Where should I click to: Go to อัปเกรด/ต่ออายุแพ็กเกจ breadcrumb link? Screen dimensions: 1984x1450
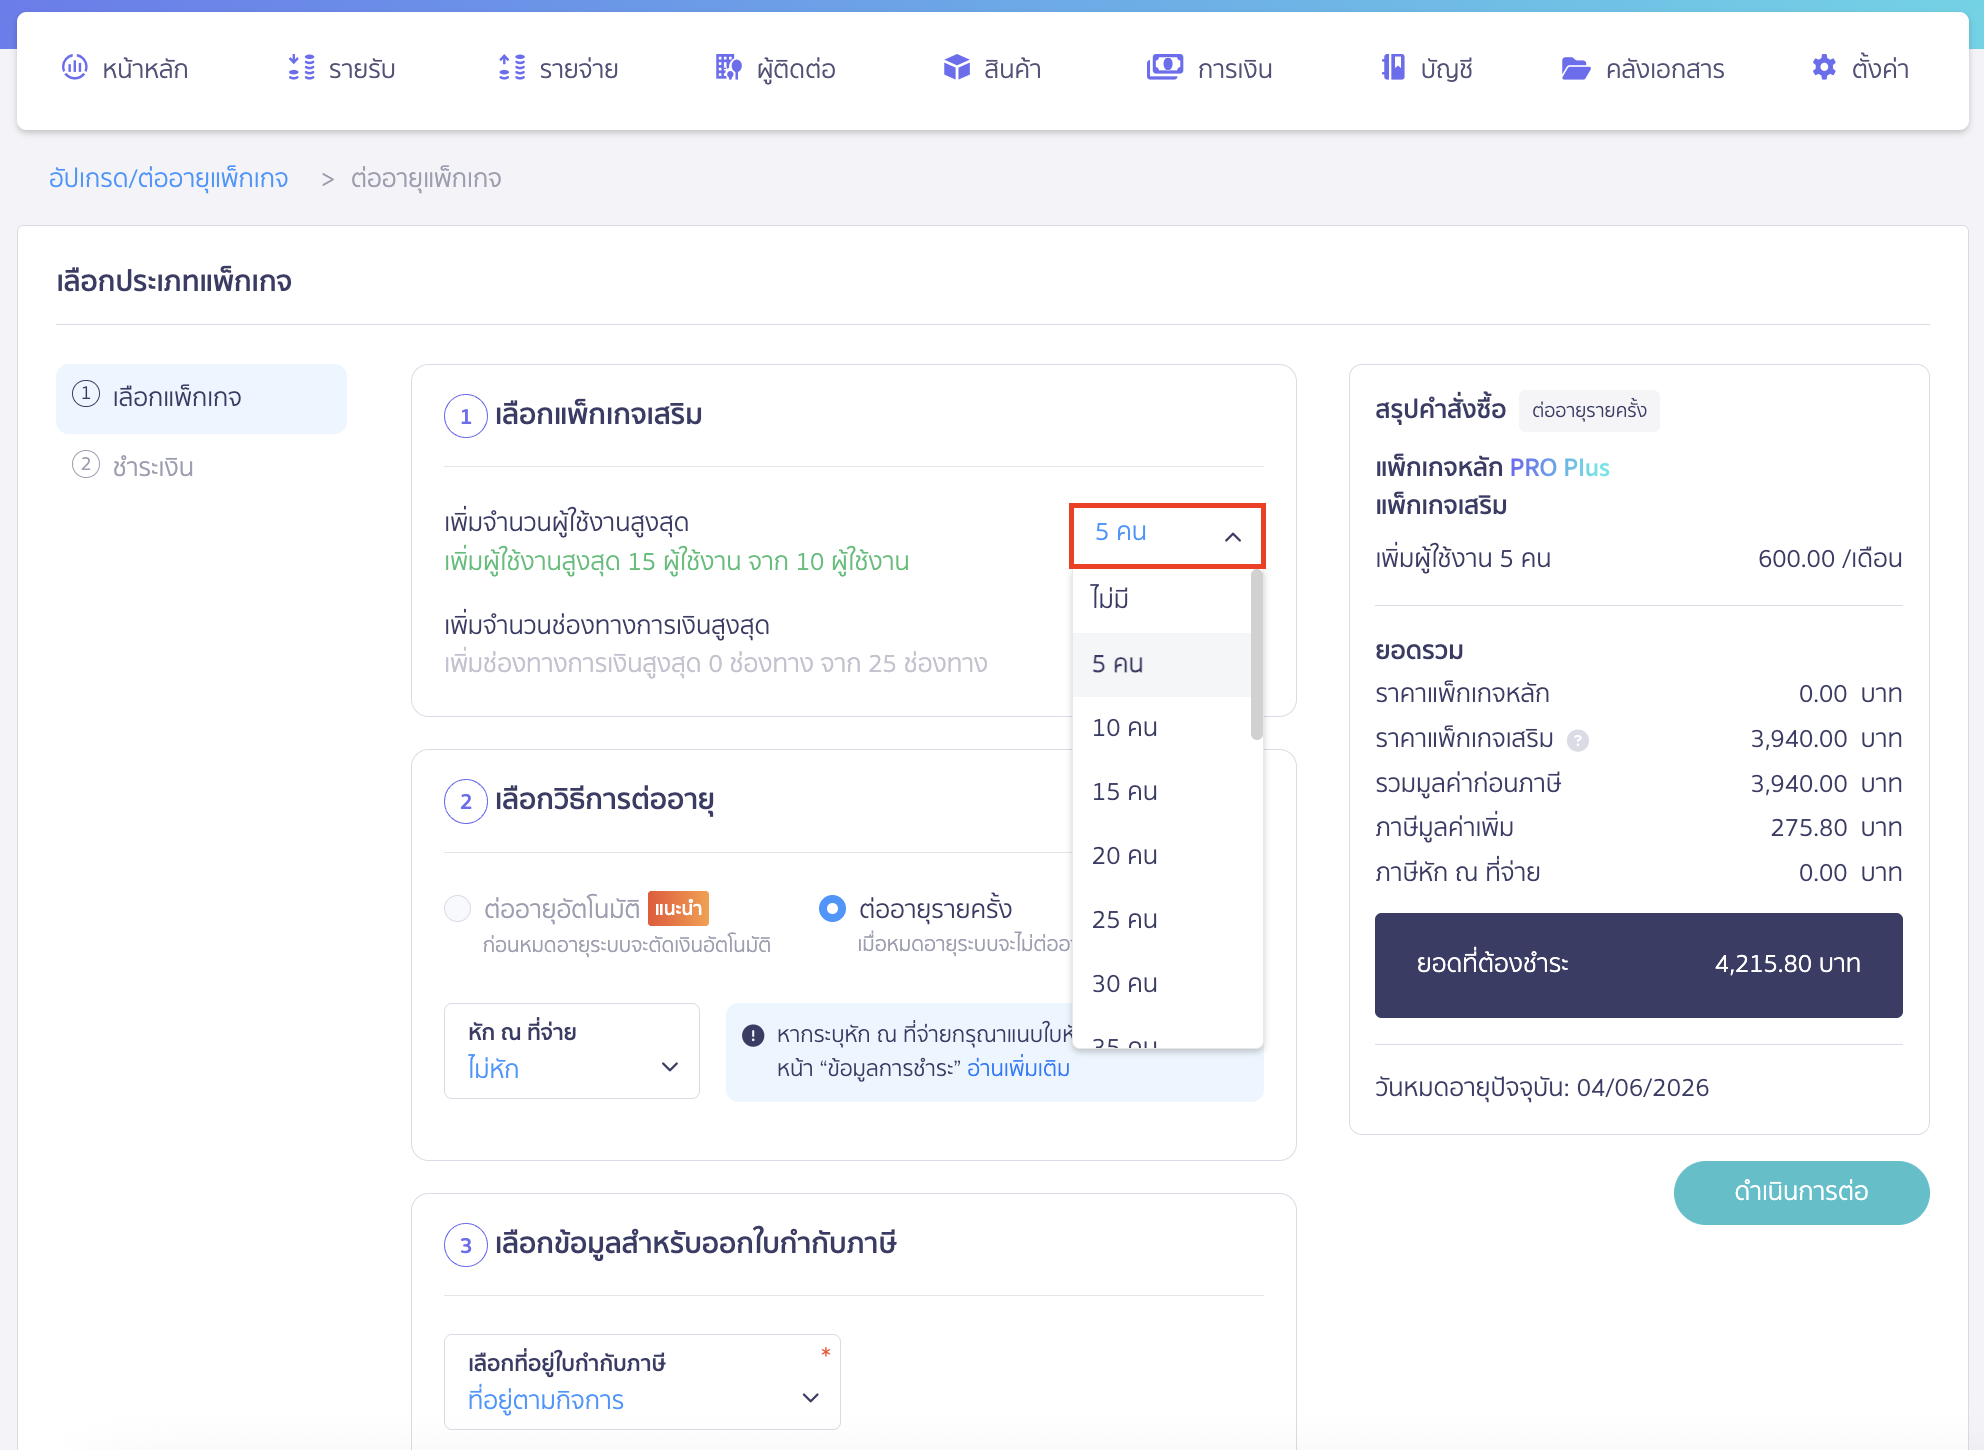pos(168,178)
